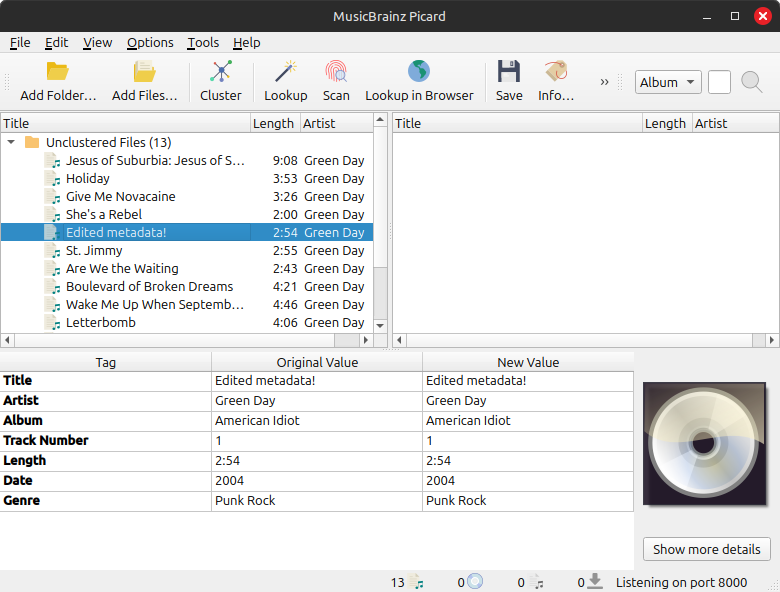Screen dimensions: 780x592
Task: Click the Track Number tag label
Action: point(46,440)
